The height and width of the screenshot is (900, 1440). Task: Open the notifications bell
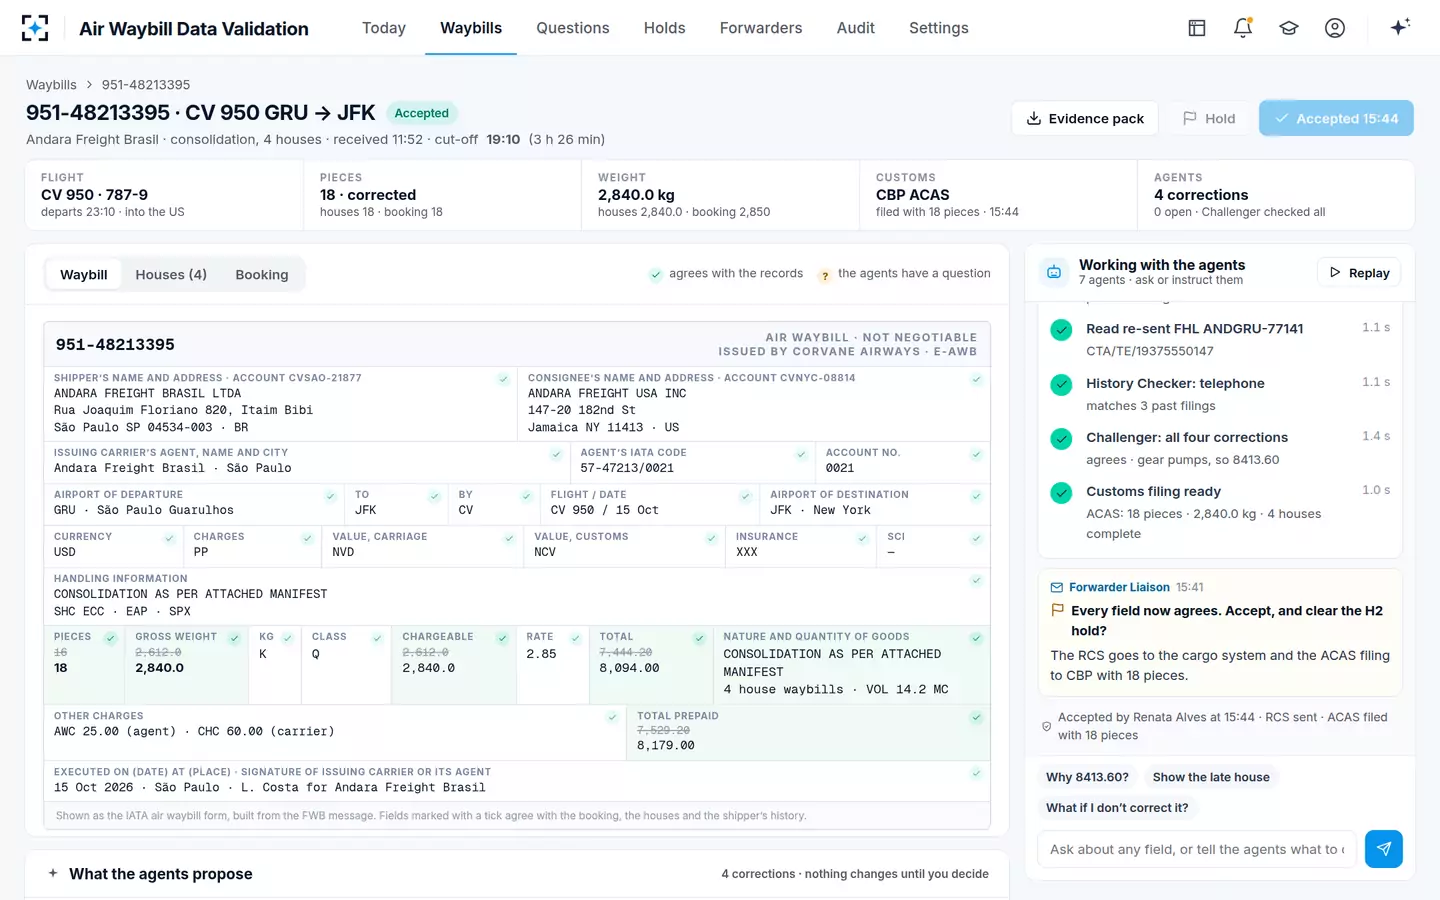[x=1243, y=28]
